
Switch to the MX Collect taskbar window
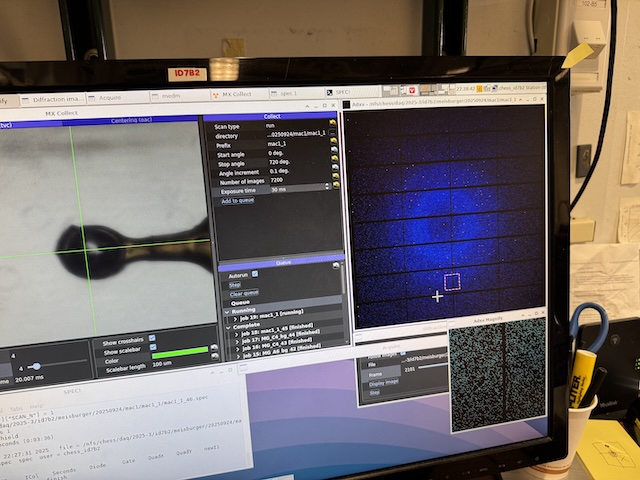(240, 95)
